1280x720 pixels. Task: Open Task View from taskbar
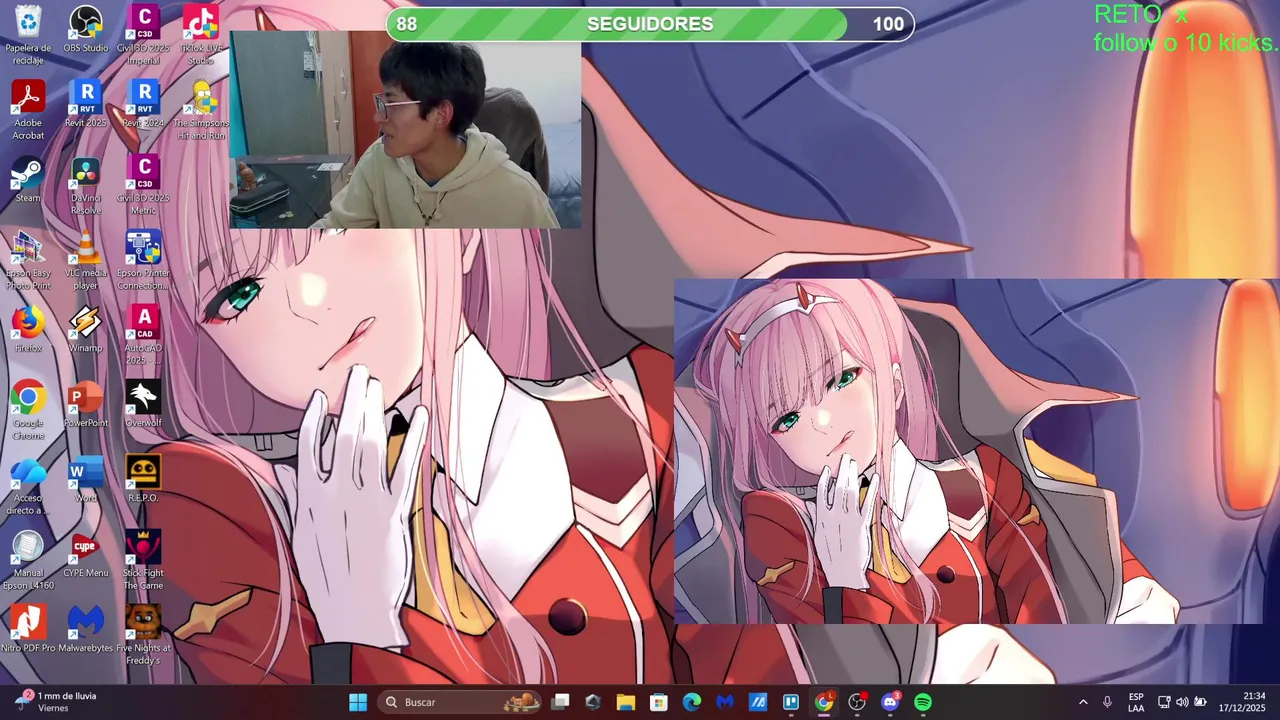560,702
